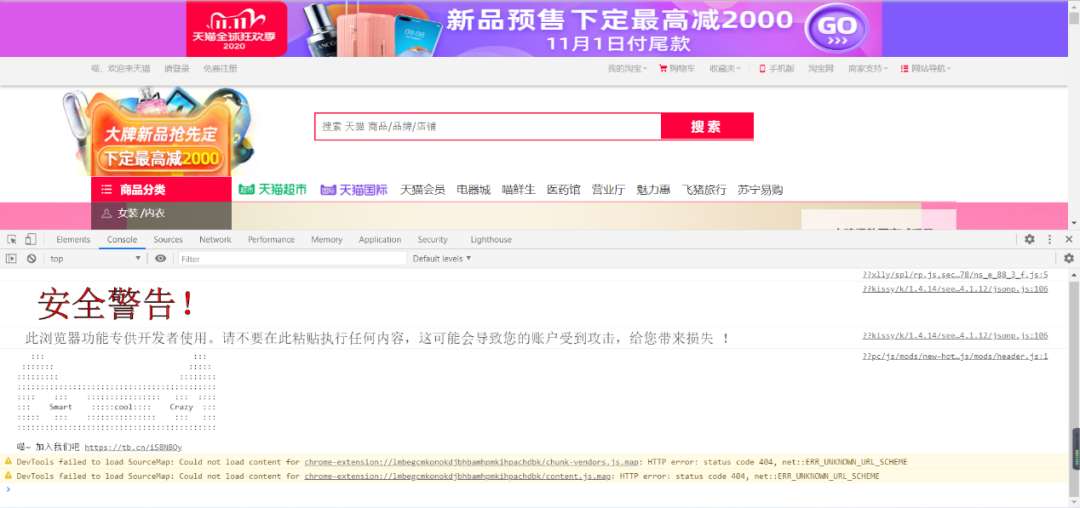Expand the 我的淘宝 dropdown
The width and height of the screenshot is (1080, 508).
click(627, 69)
